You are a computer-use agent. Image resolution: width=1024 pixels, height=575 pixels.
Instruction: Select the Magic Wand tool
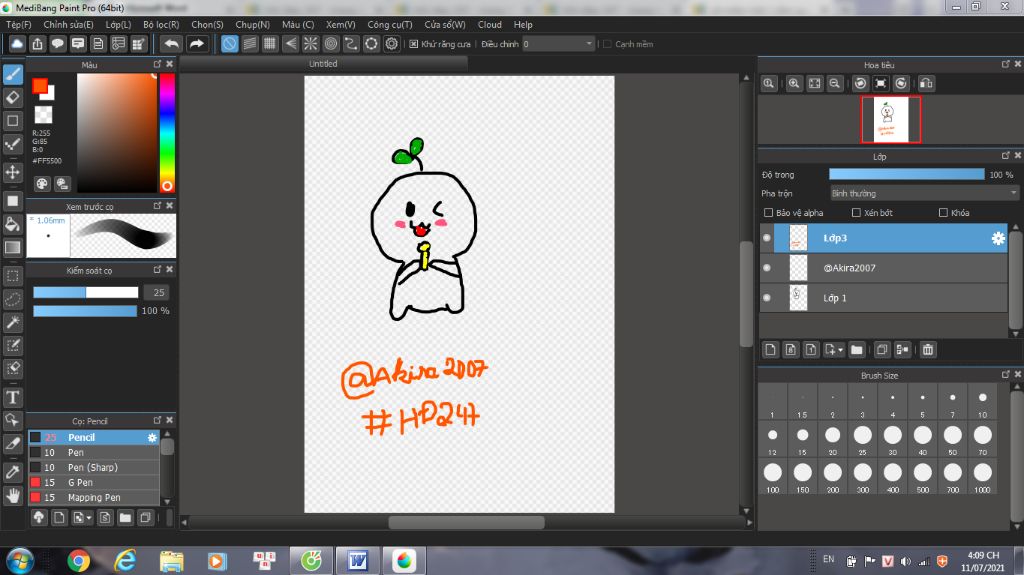click(12, 322)
